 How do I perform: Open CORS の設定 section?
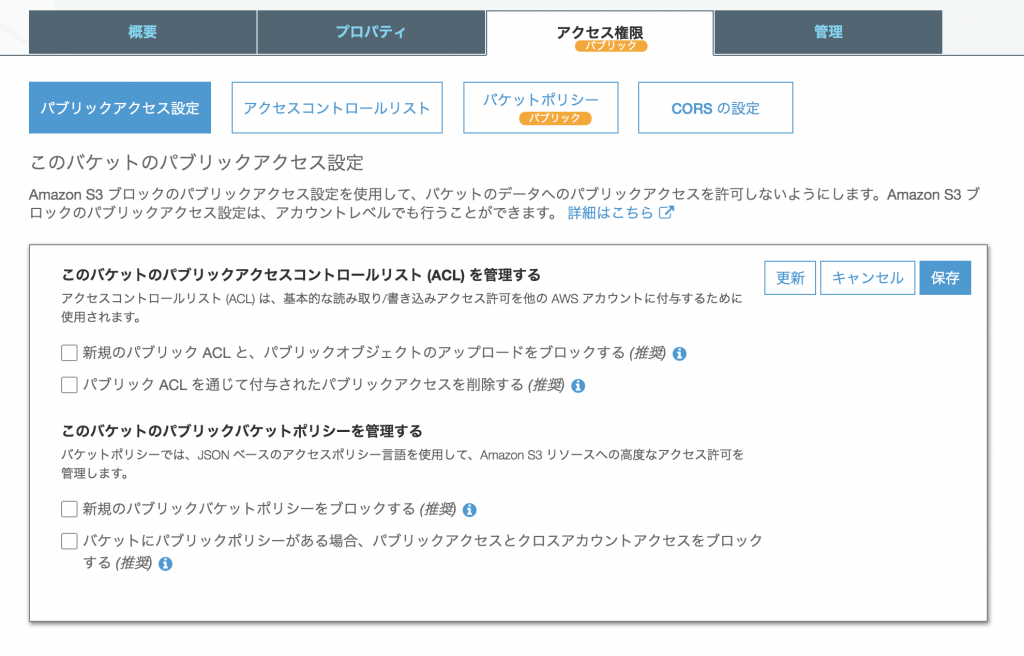(x=715, y=108)
